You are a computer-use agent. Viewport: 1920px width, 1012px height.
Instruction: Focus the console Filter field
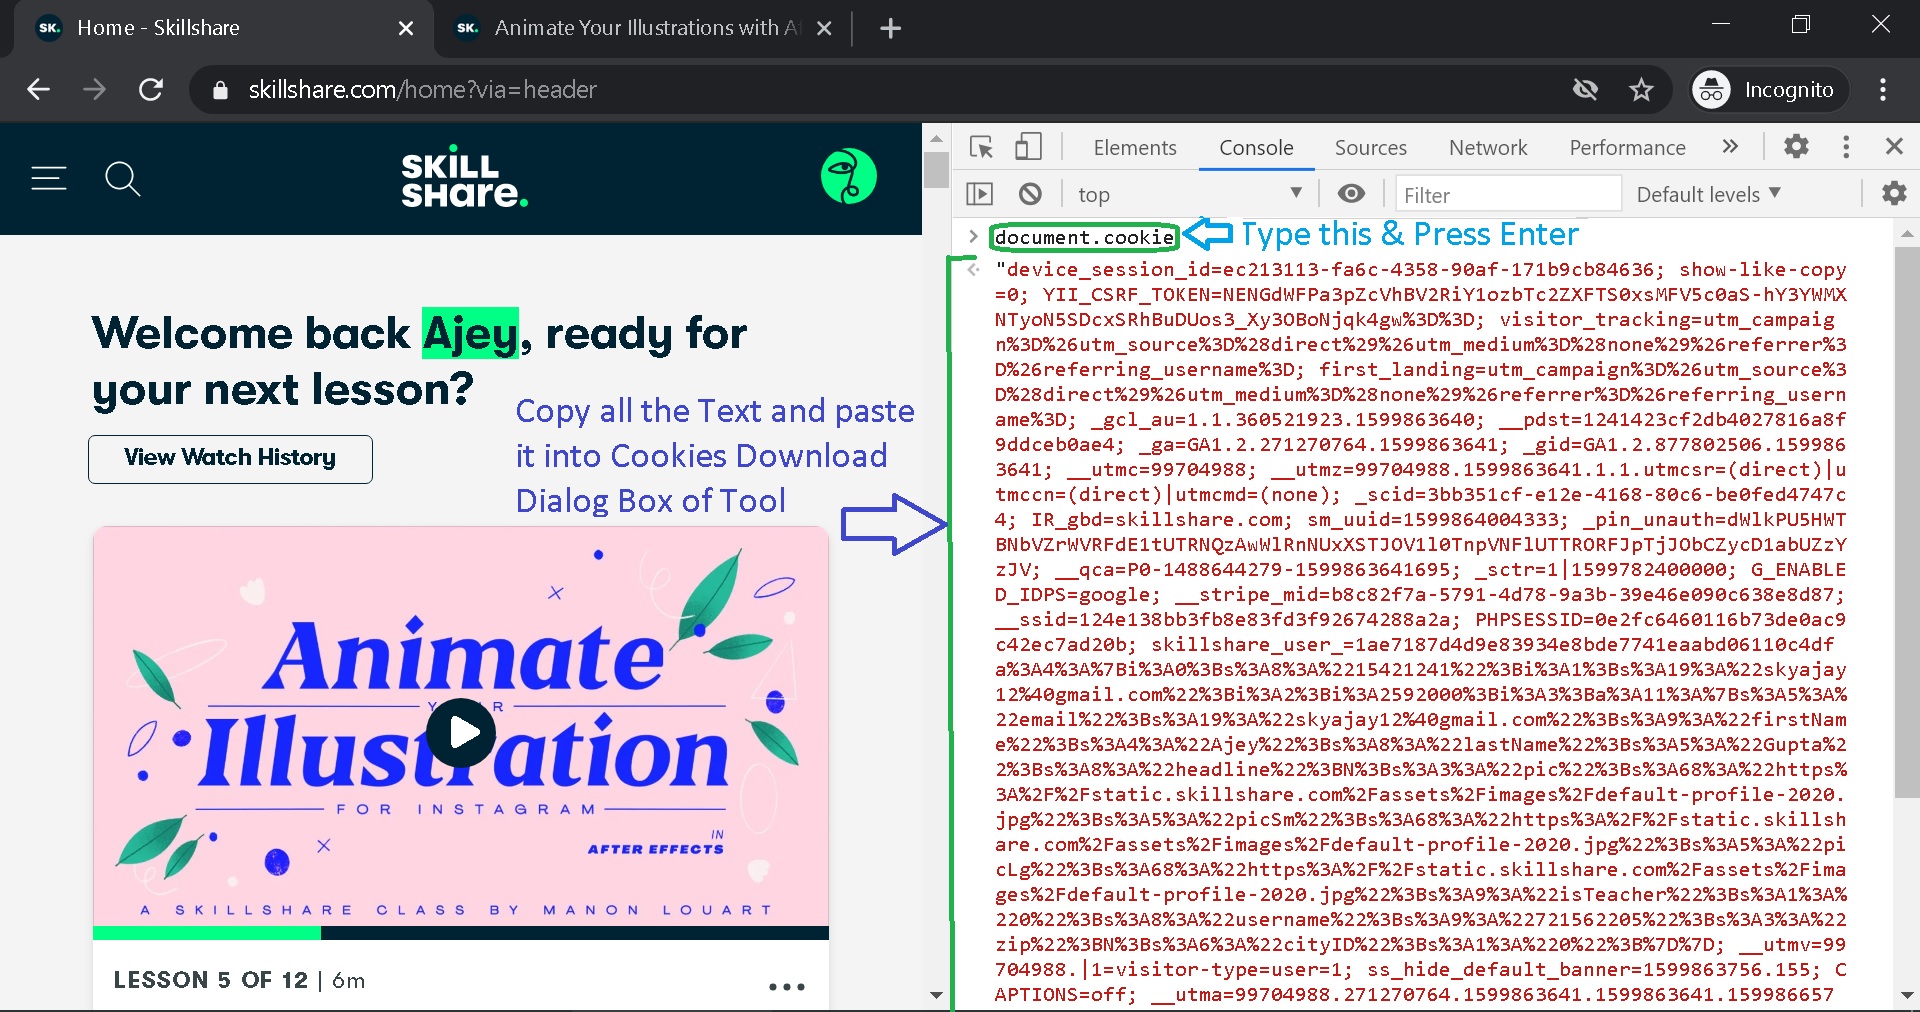click(x=1507, y=194)
